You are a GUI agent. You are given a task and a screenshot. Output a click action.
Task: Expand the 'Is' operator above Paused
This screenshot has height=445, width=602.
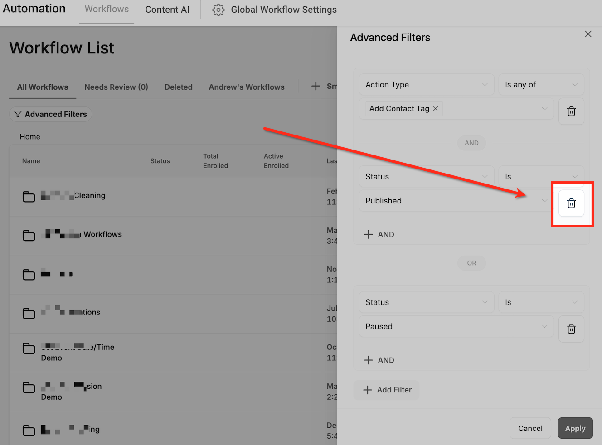pyautogui.click(x=541, y=302)
